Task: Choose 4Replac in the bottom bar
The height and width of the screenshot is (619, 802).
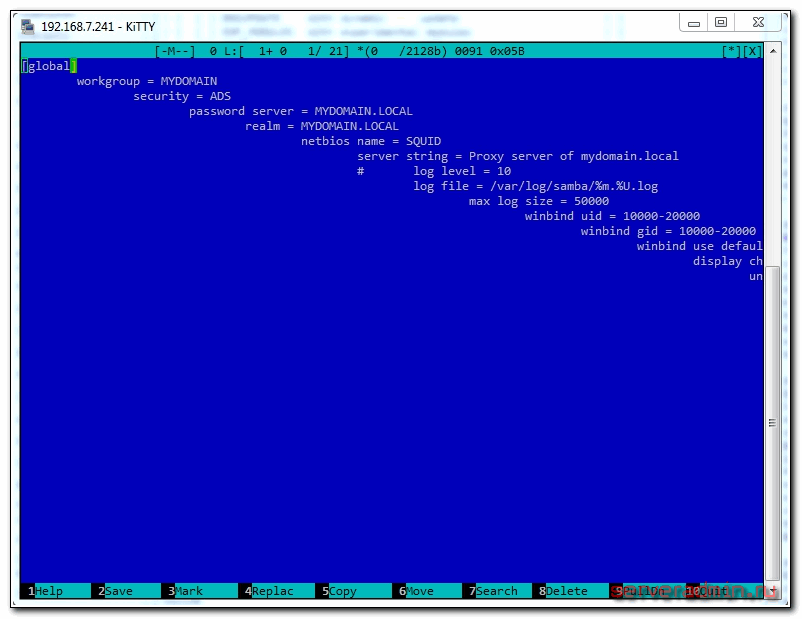Action: [x=268, y=591]
